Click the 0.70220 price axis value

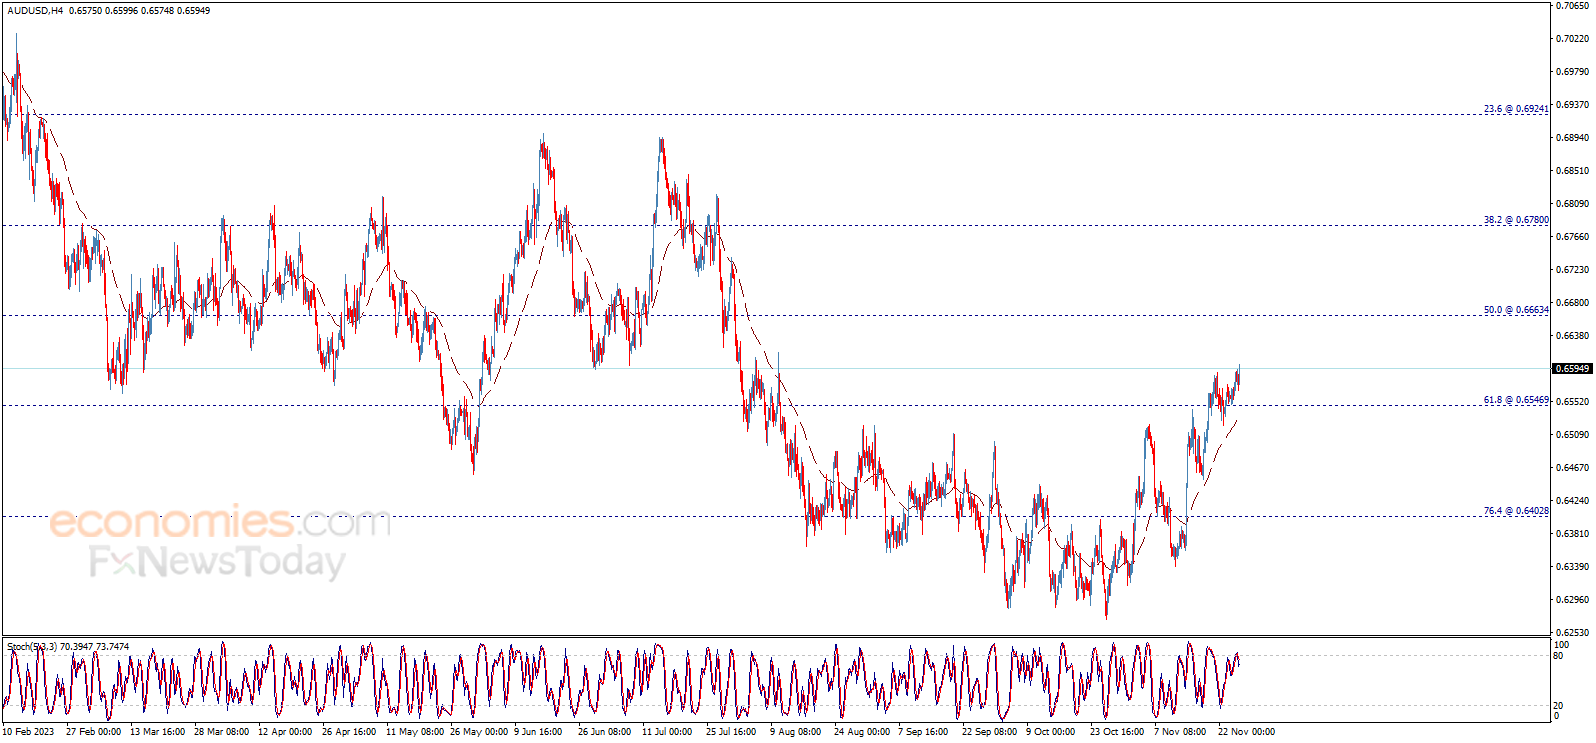tap(1573, 39)
